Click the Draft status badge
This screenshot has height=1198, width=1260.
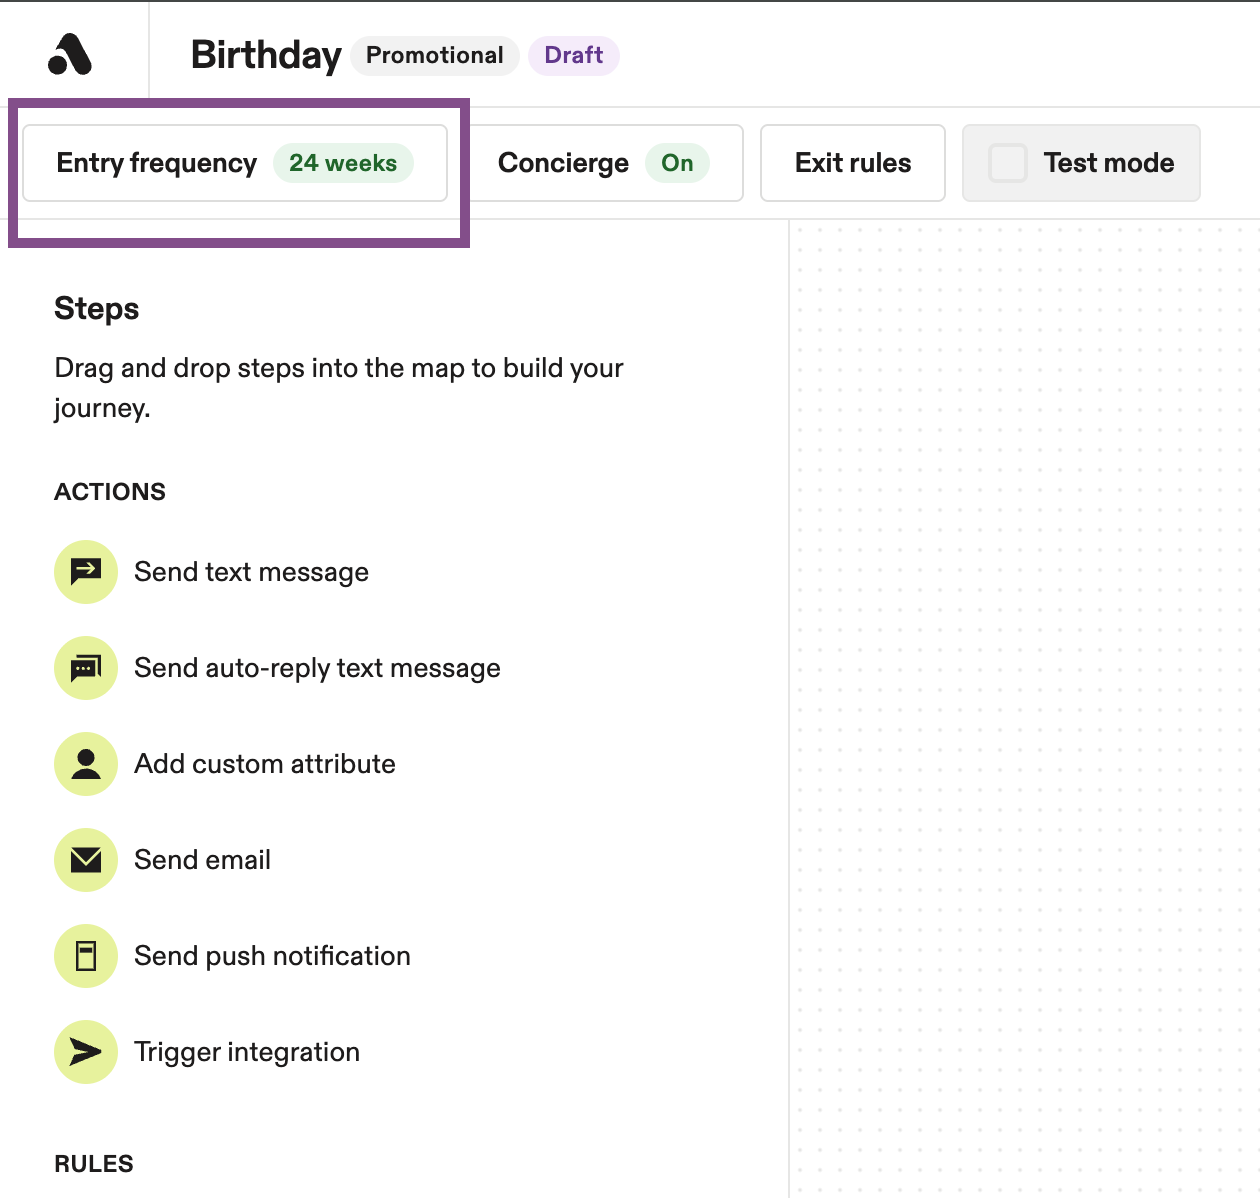[574, 55]
